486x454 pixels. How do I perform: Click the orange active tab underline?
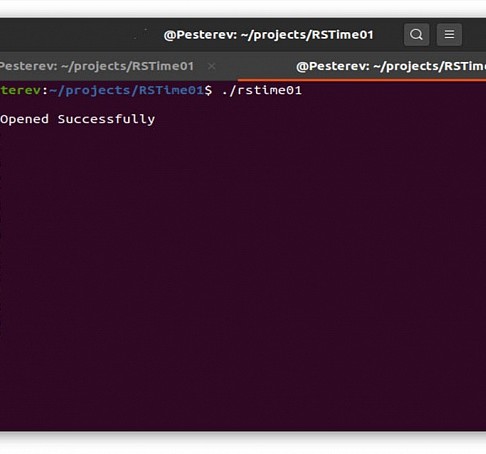point(362,80)
